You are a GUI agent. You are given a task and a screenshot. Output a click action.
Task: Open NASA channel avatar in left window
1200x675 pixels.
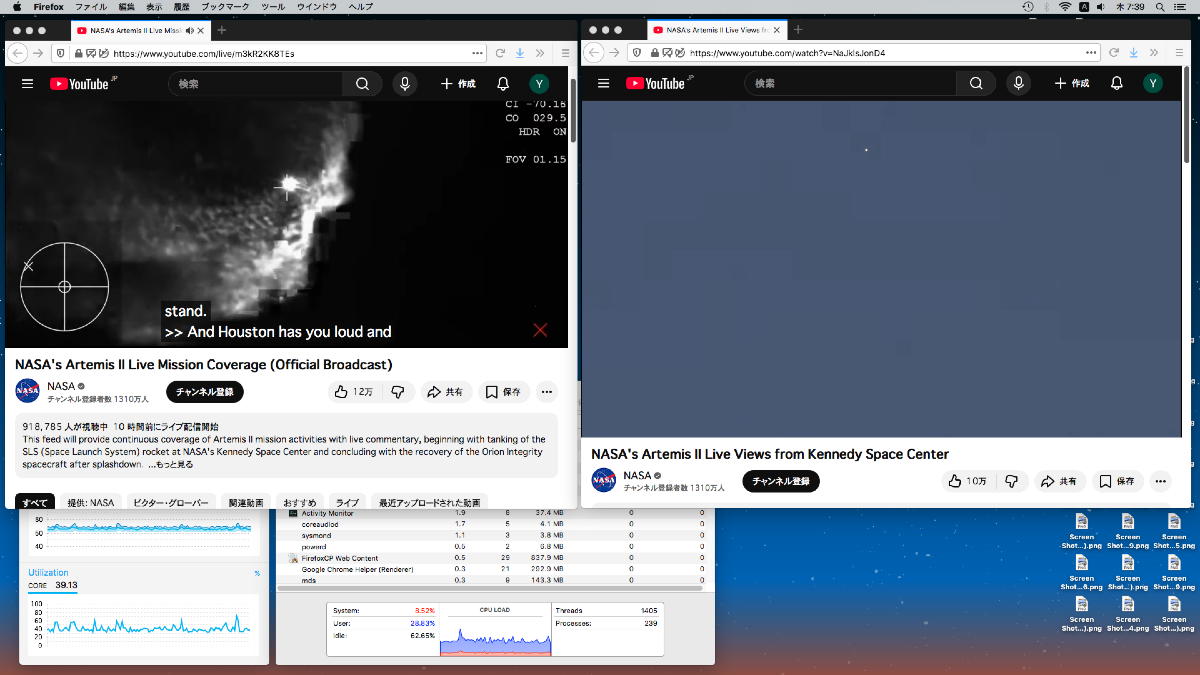27,391
